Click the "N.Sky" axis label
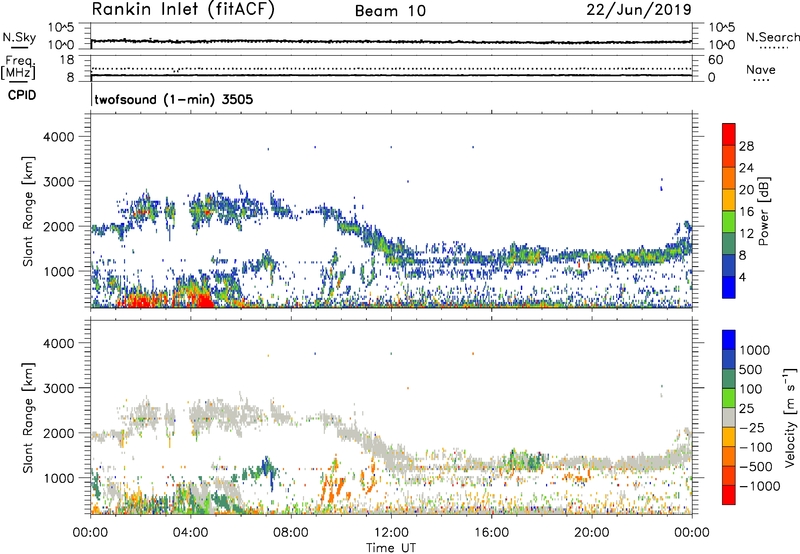 [19, 37]
